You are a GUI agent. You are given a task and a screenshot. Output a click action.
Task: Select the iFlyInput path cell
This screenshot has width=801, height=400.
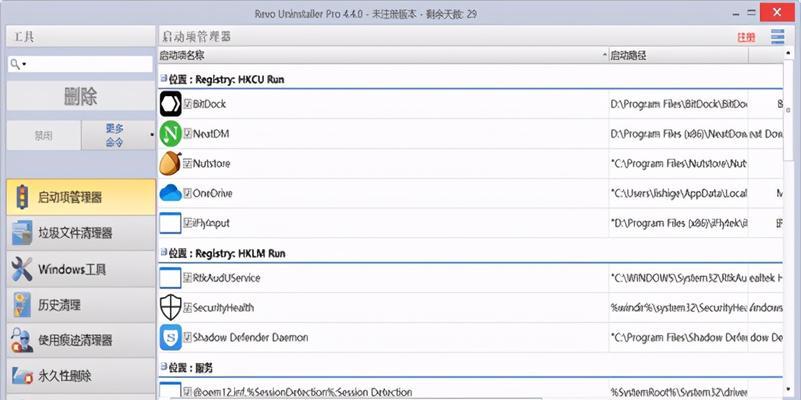[x=679, y=223]
